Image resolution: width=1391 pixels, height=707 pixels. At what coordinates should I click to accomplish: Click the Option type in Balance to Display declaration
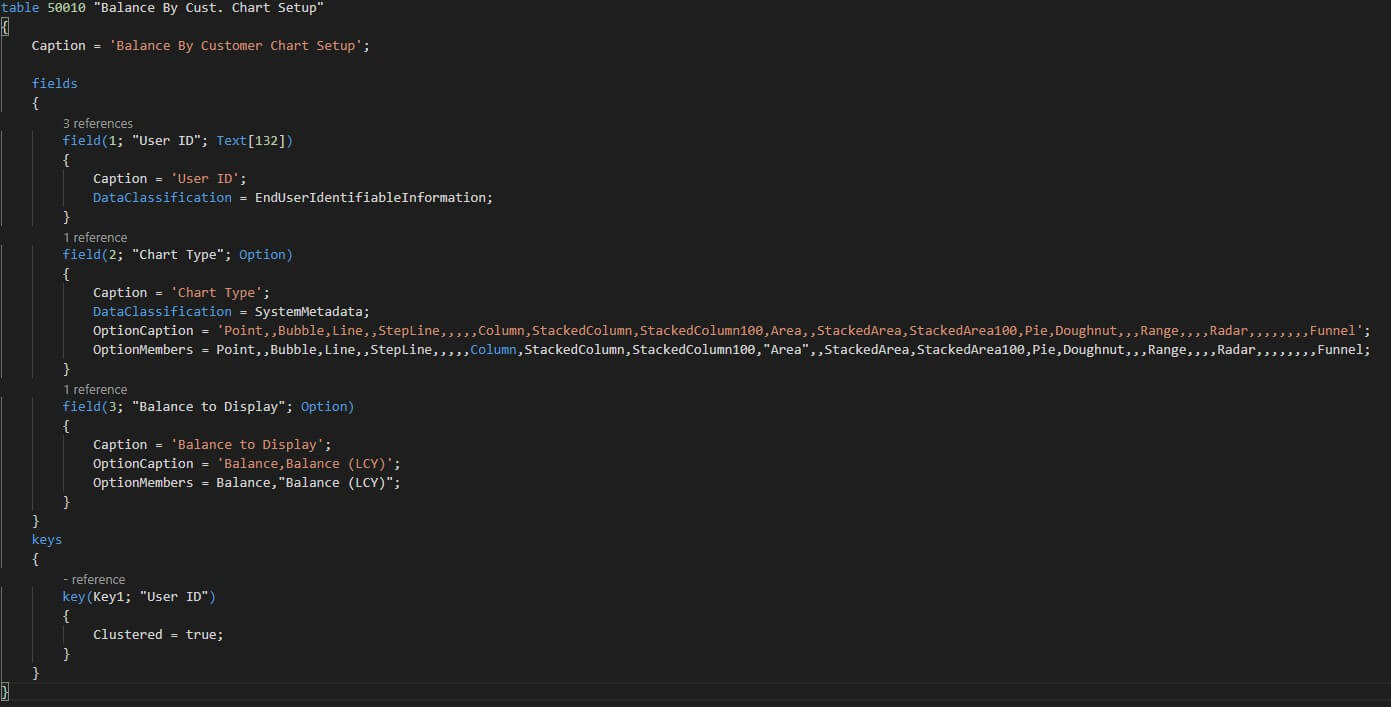click(x=324, y=407)
